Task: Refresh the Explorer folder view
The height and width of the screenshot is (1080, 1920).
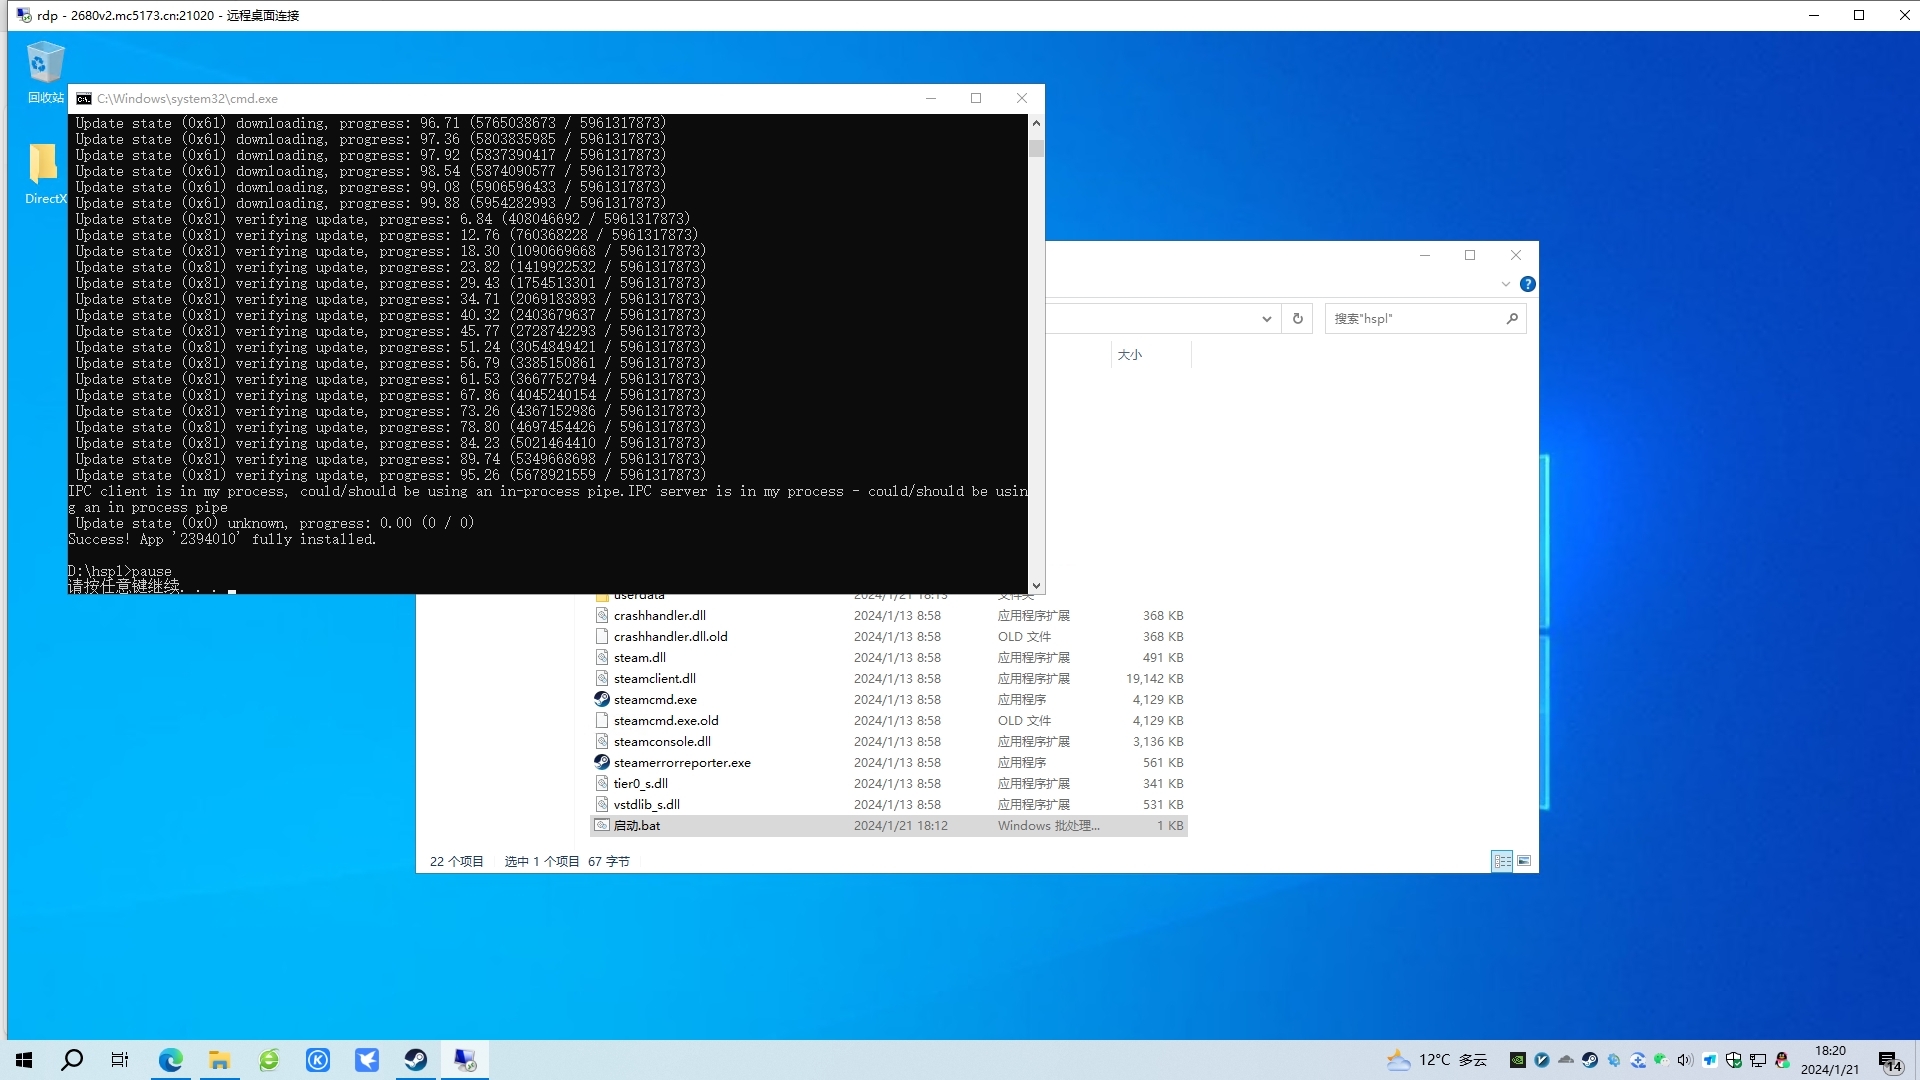Action: click(x=1297, y=319)
